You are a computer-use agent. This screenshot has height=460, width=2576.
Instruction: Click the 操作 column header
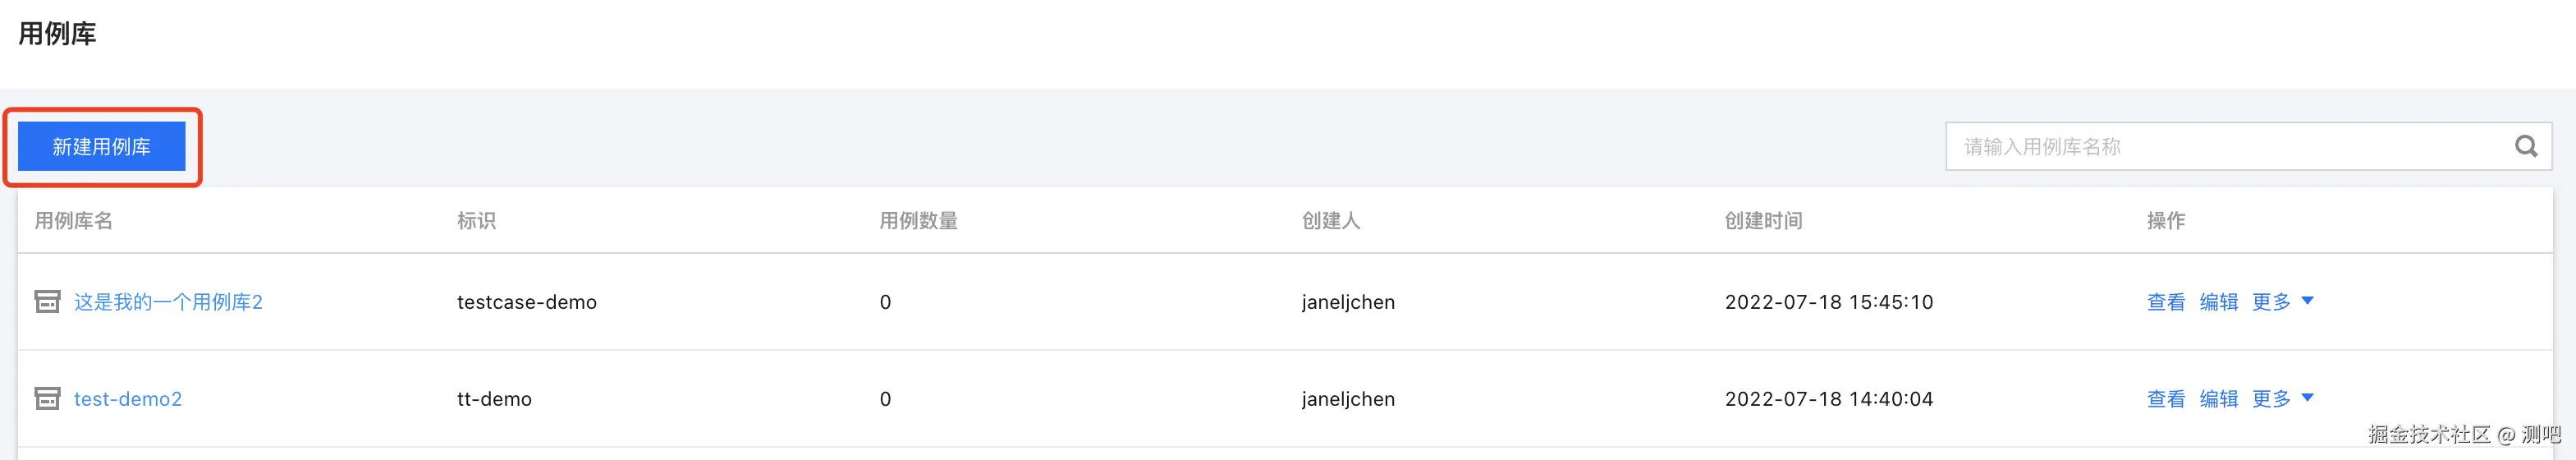click(2165, 221)
